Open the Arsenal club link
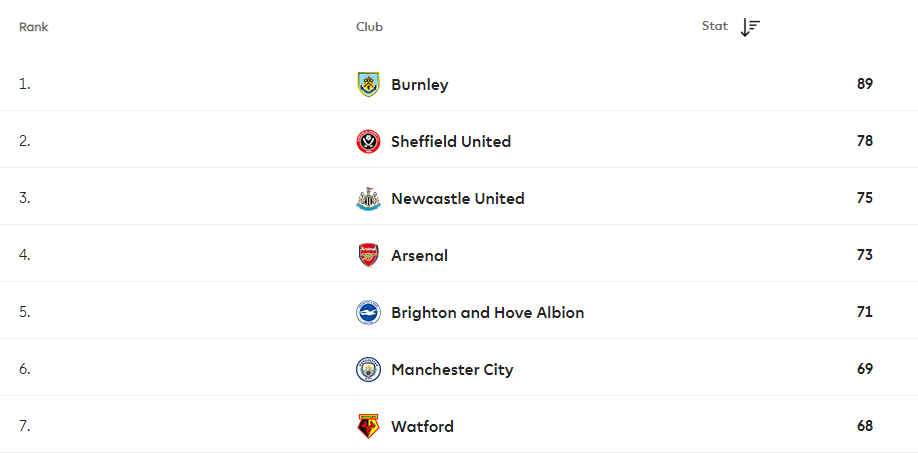918x453 pixels. [419, 256]
